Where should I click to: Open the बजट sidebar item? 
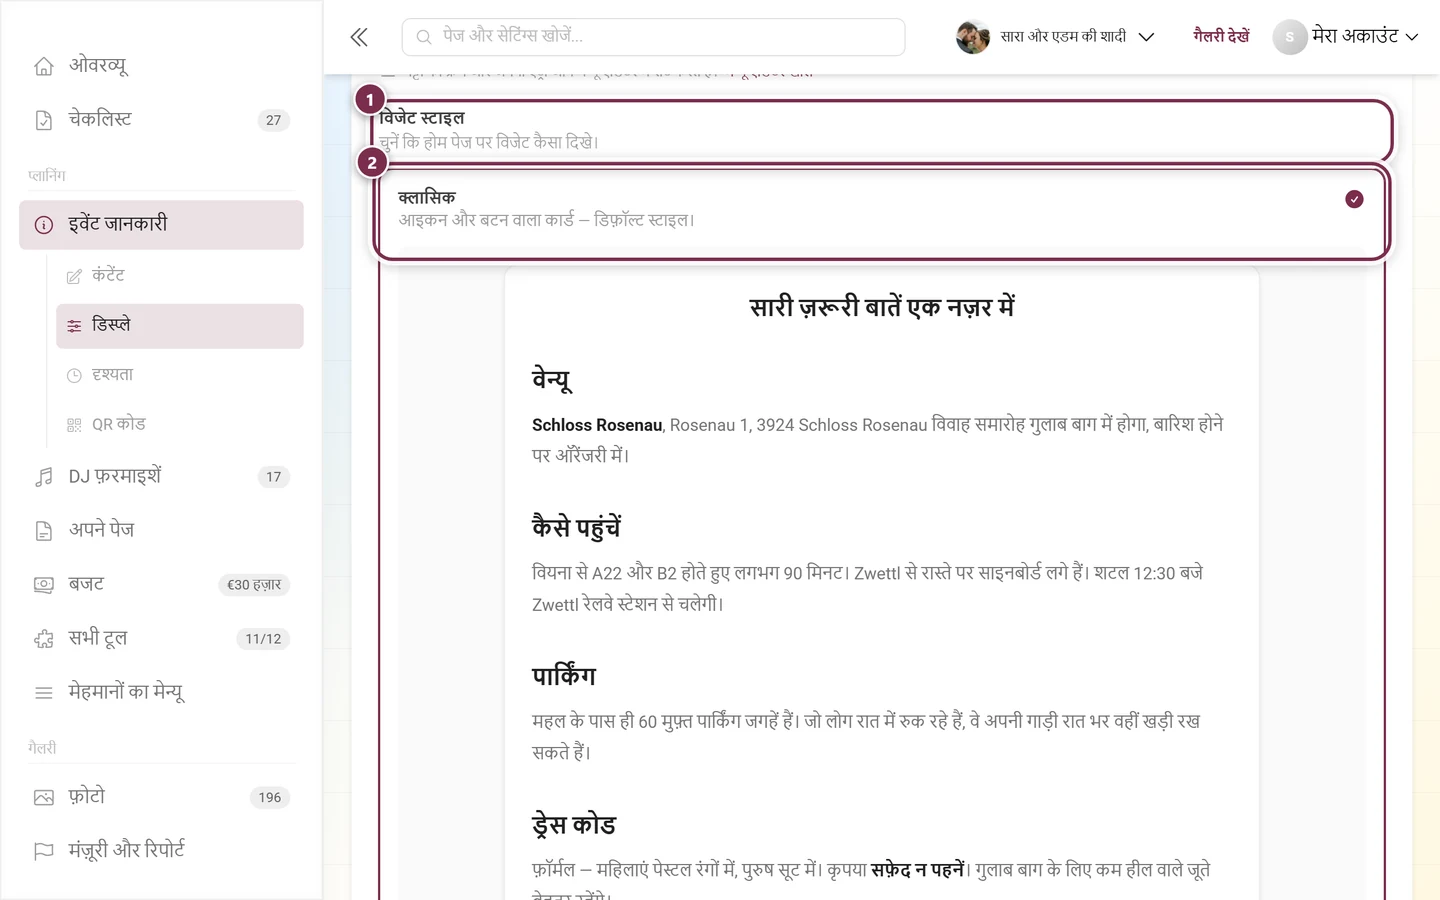tap(161, 585)
